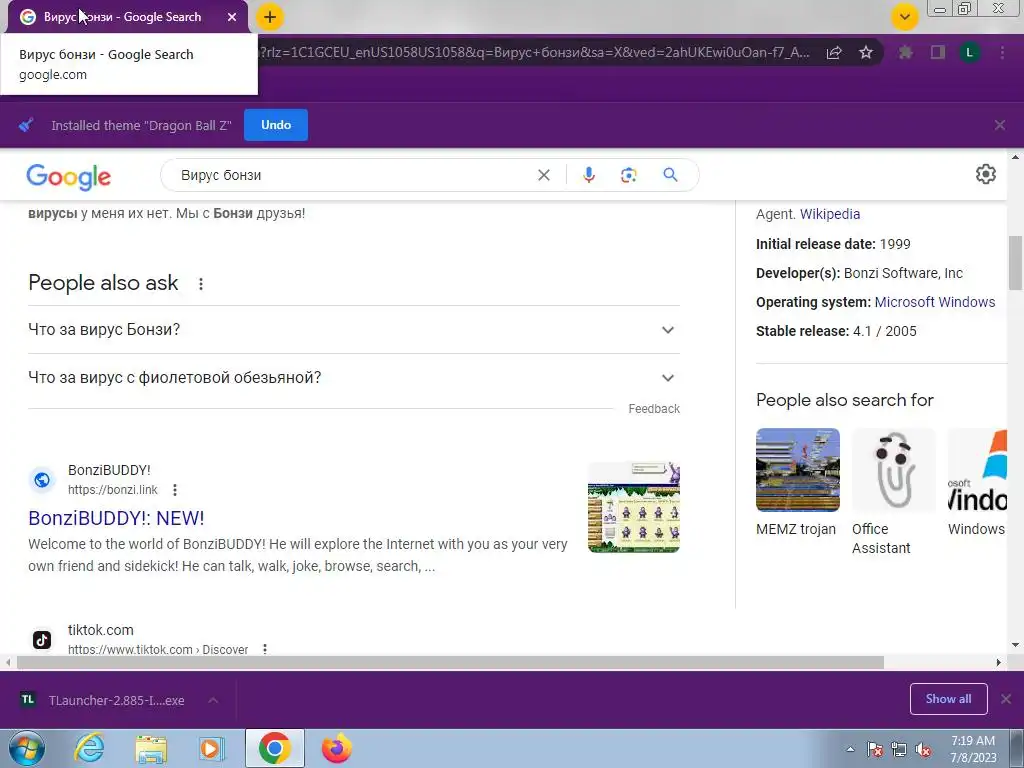1024x768 pixels.
Task: Expand the TLauncher download options chevron
Action: (213, 700)
